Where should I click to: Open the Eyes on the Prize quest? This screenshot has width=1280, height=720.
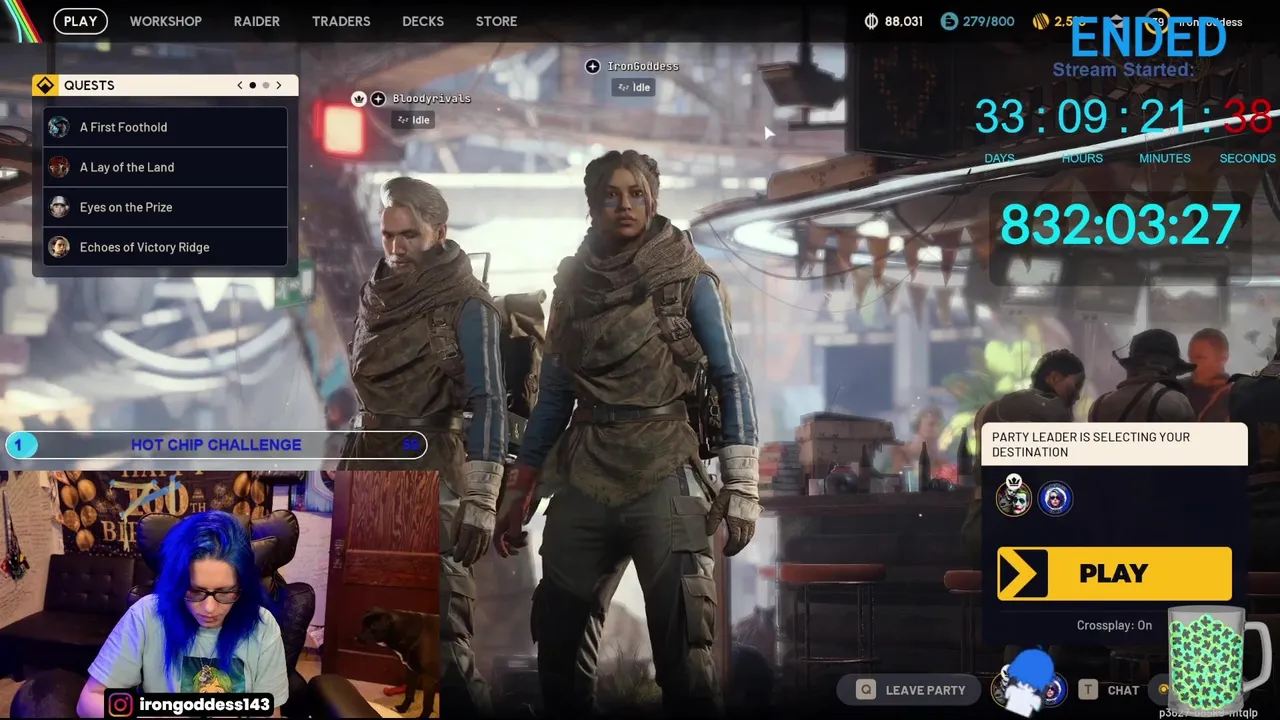pos(165,207)
